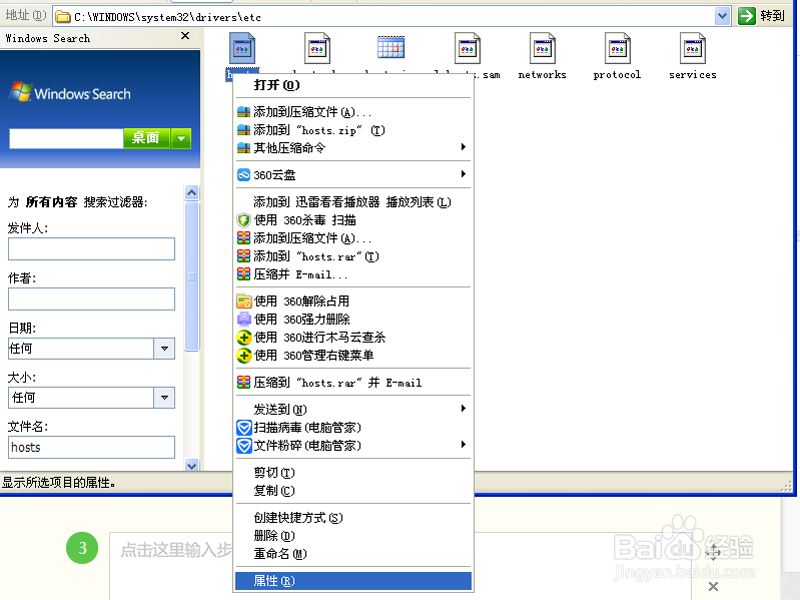Focus the Windows Search query box
Viewport: 800px width, 600px height.
[66, 138]
